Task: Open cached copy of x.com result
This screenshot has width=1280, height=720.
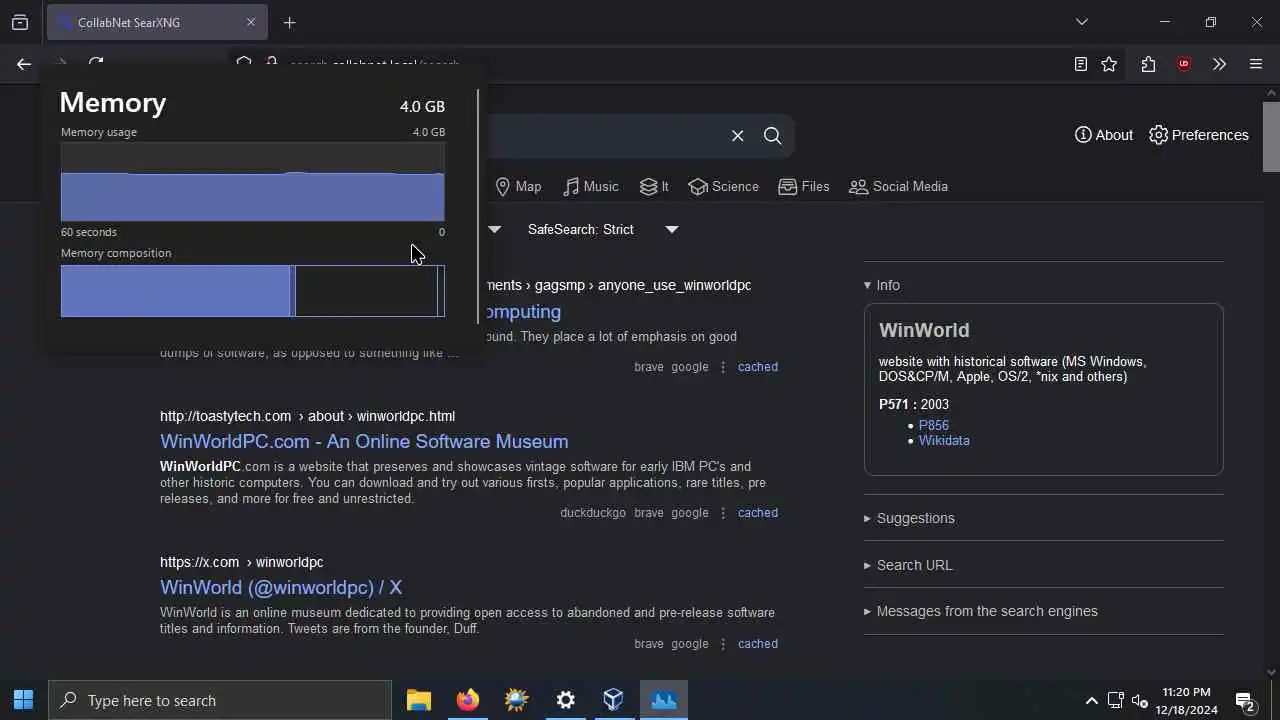Action: (758, 644)
